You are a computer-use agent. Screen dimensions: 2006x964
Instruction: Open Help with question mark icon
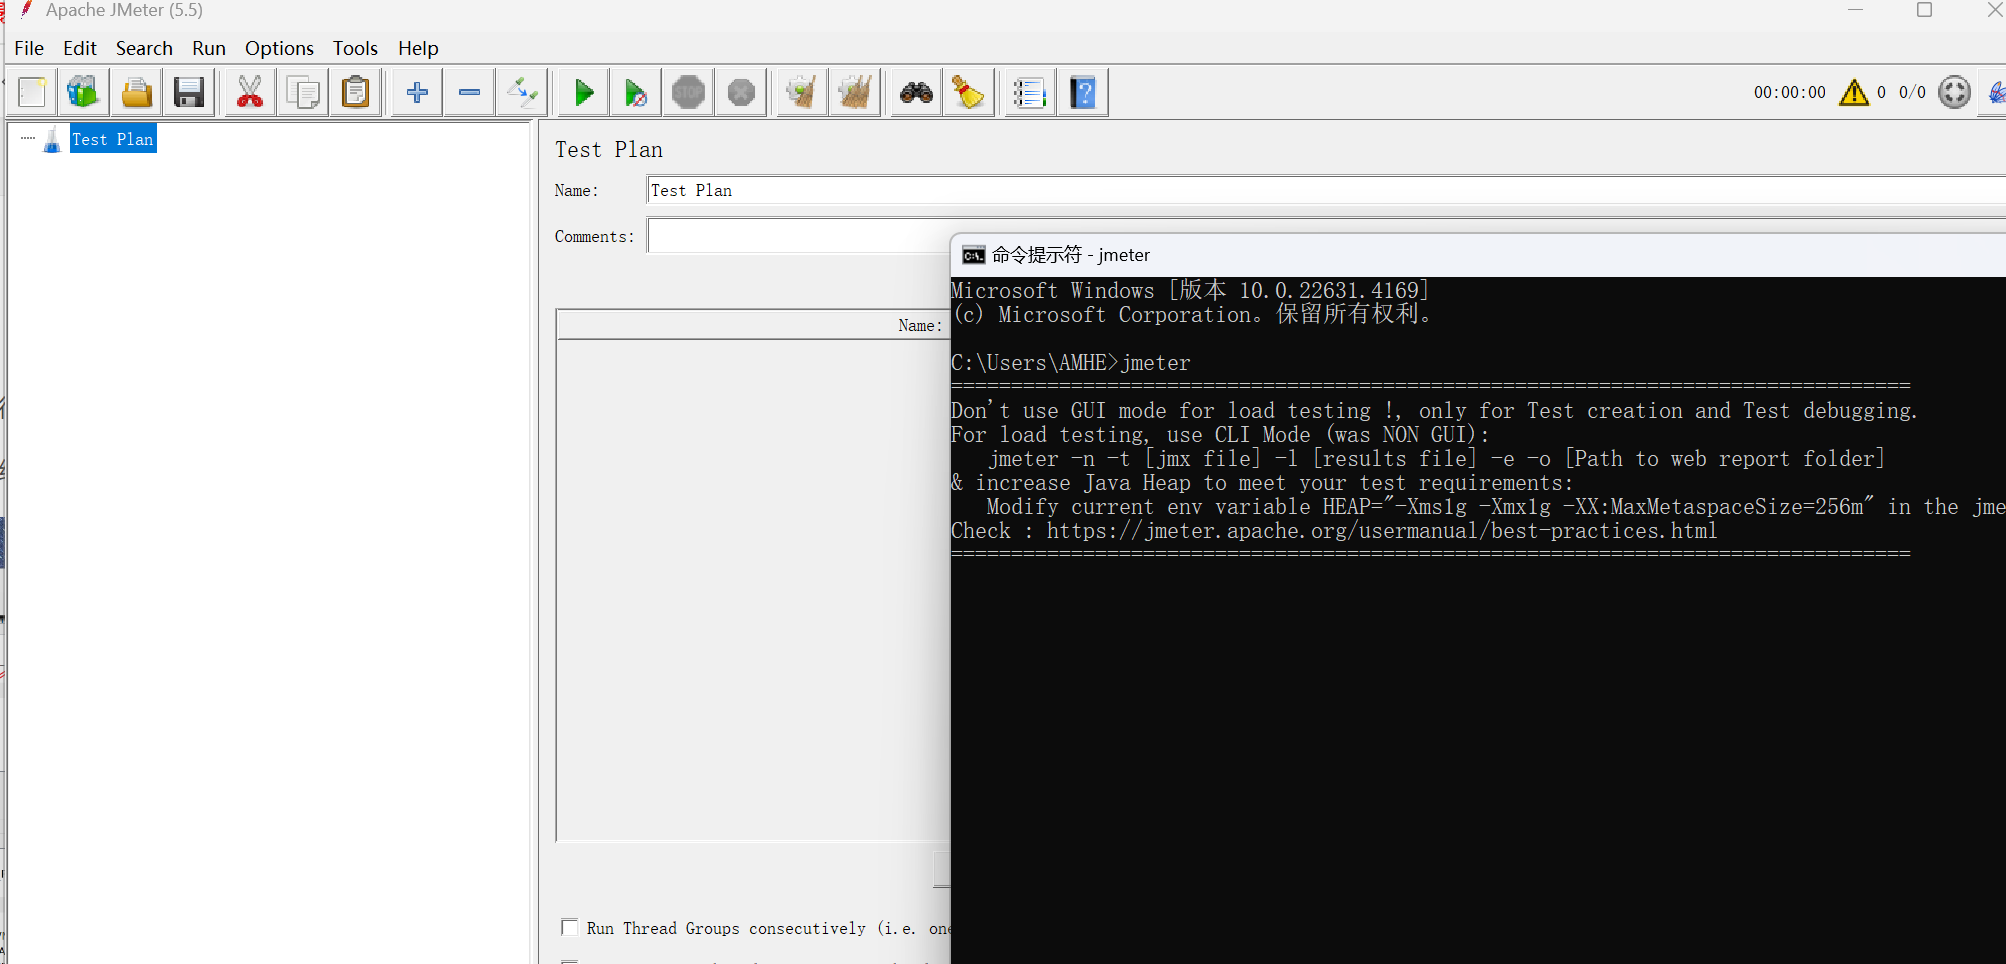coord(1083,93)
